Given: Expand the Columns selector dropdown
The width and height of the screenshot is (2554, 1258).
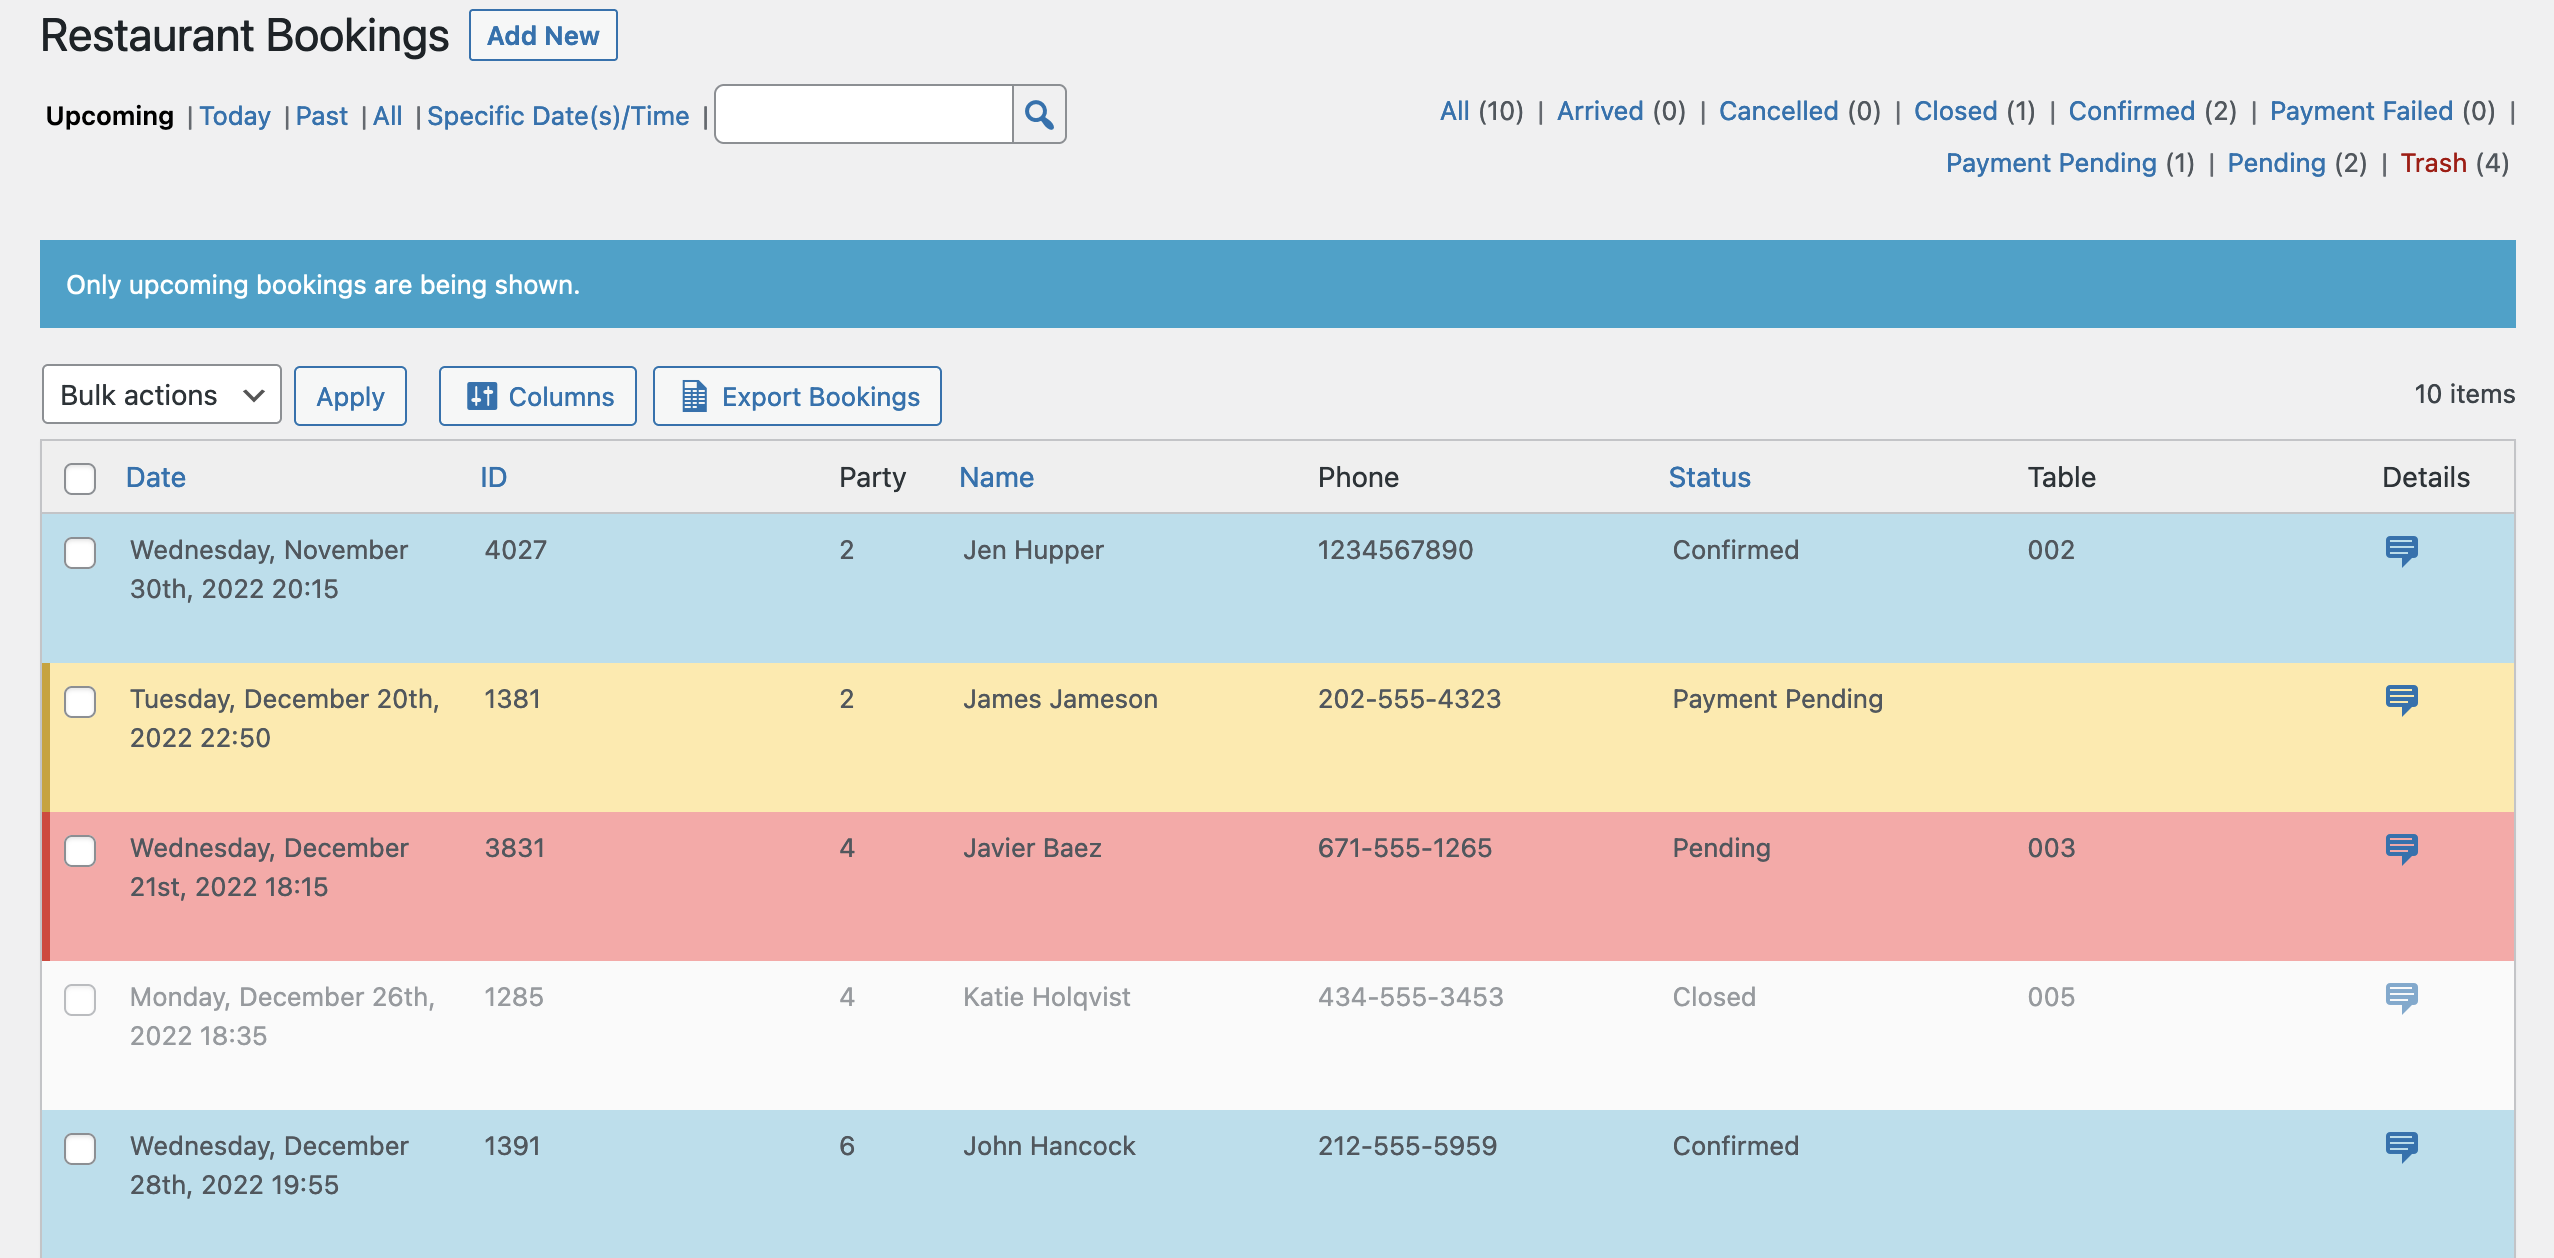Looking at the screenshot, I should (x=538, y=396).
